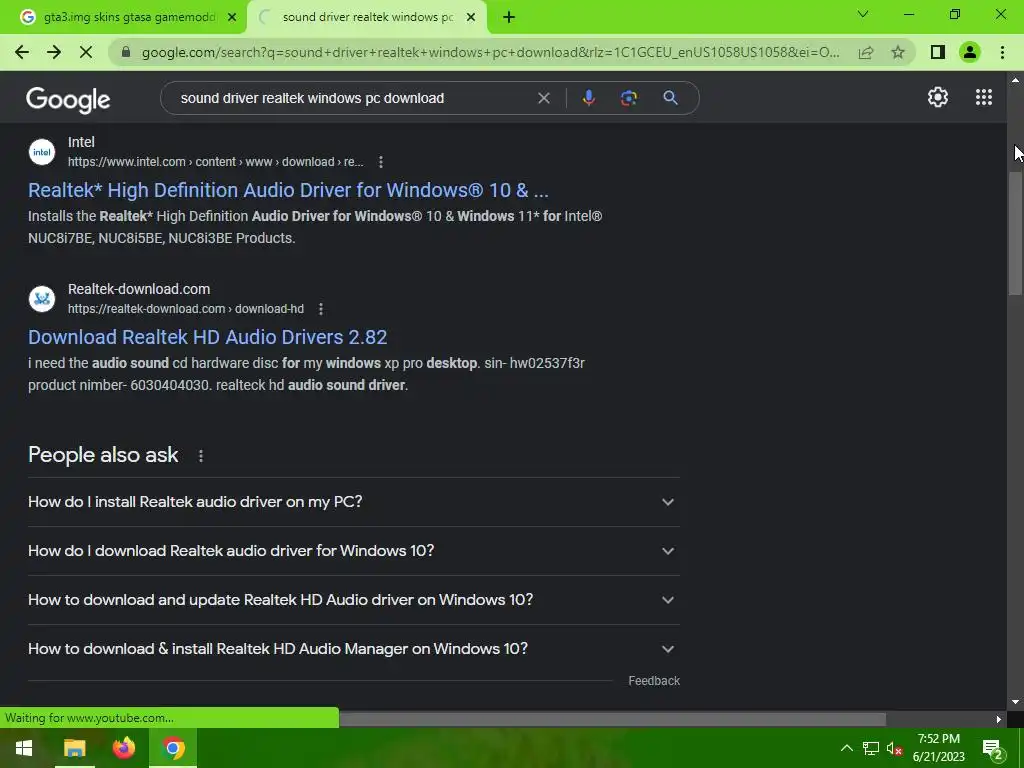Click the 'Intel' site name text
Viewport: 1024px width, 768px height.
(81, 142)
